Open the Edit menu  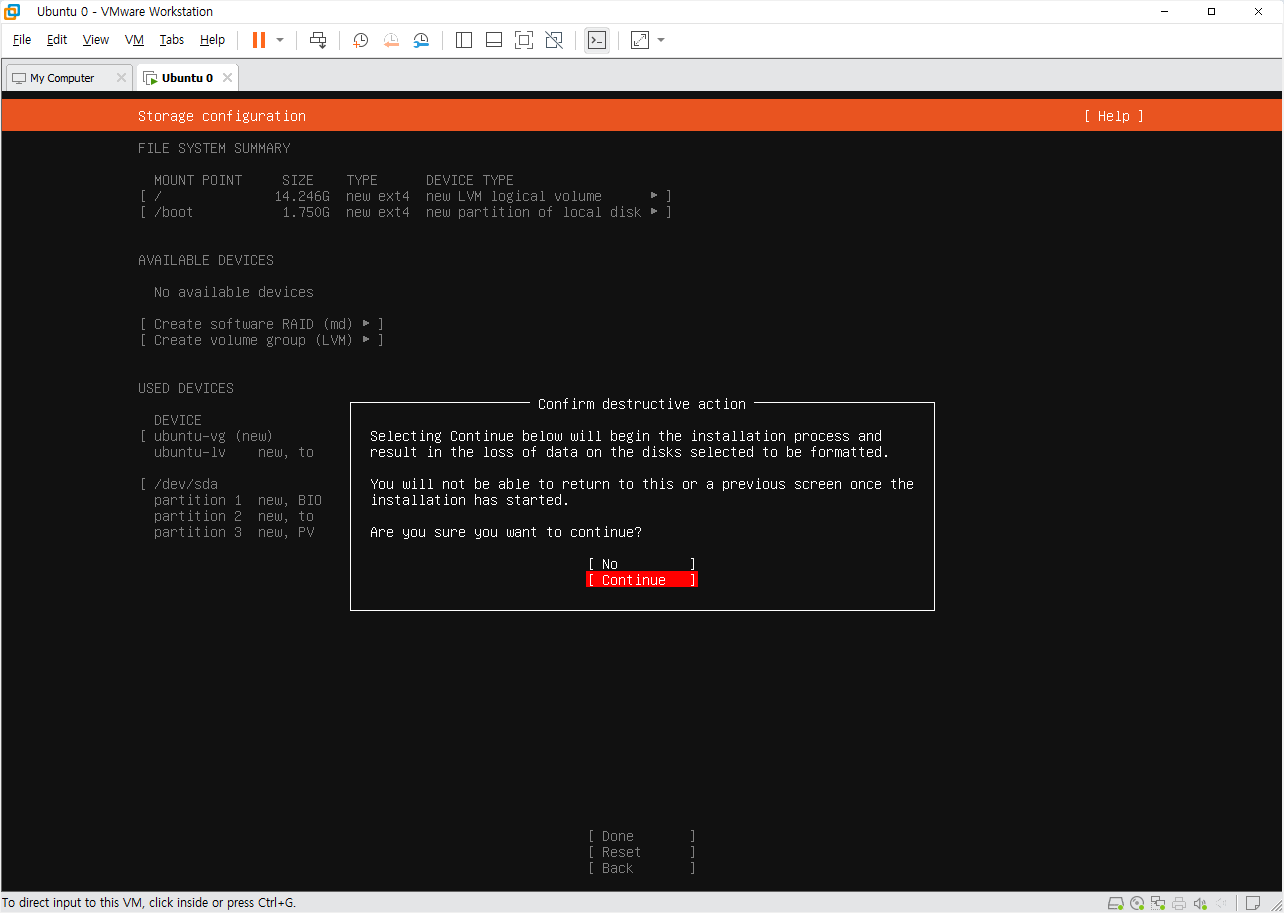(57, 40)
